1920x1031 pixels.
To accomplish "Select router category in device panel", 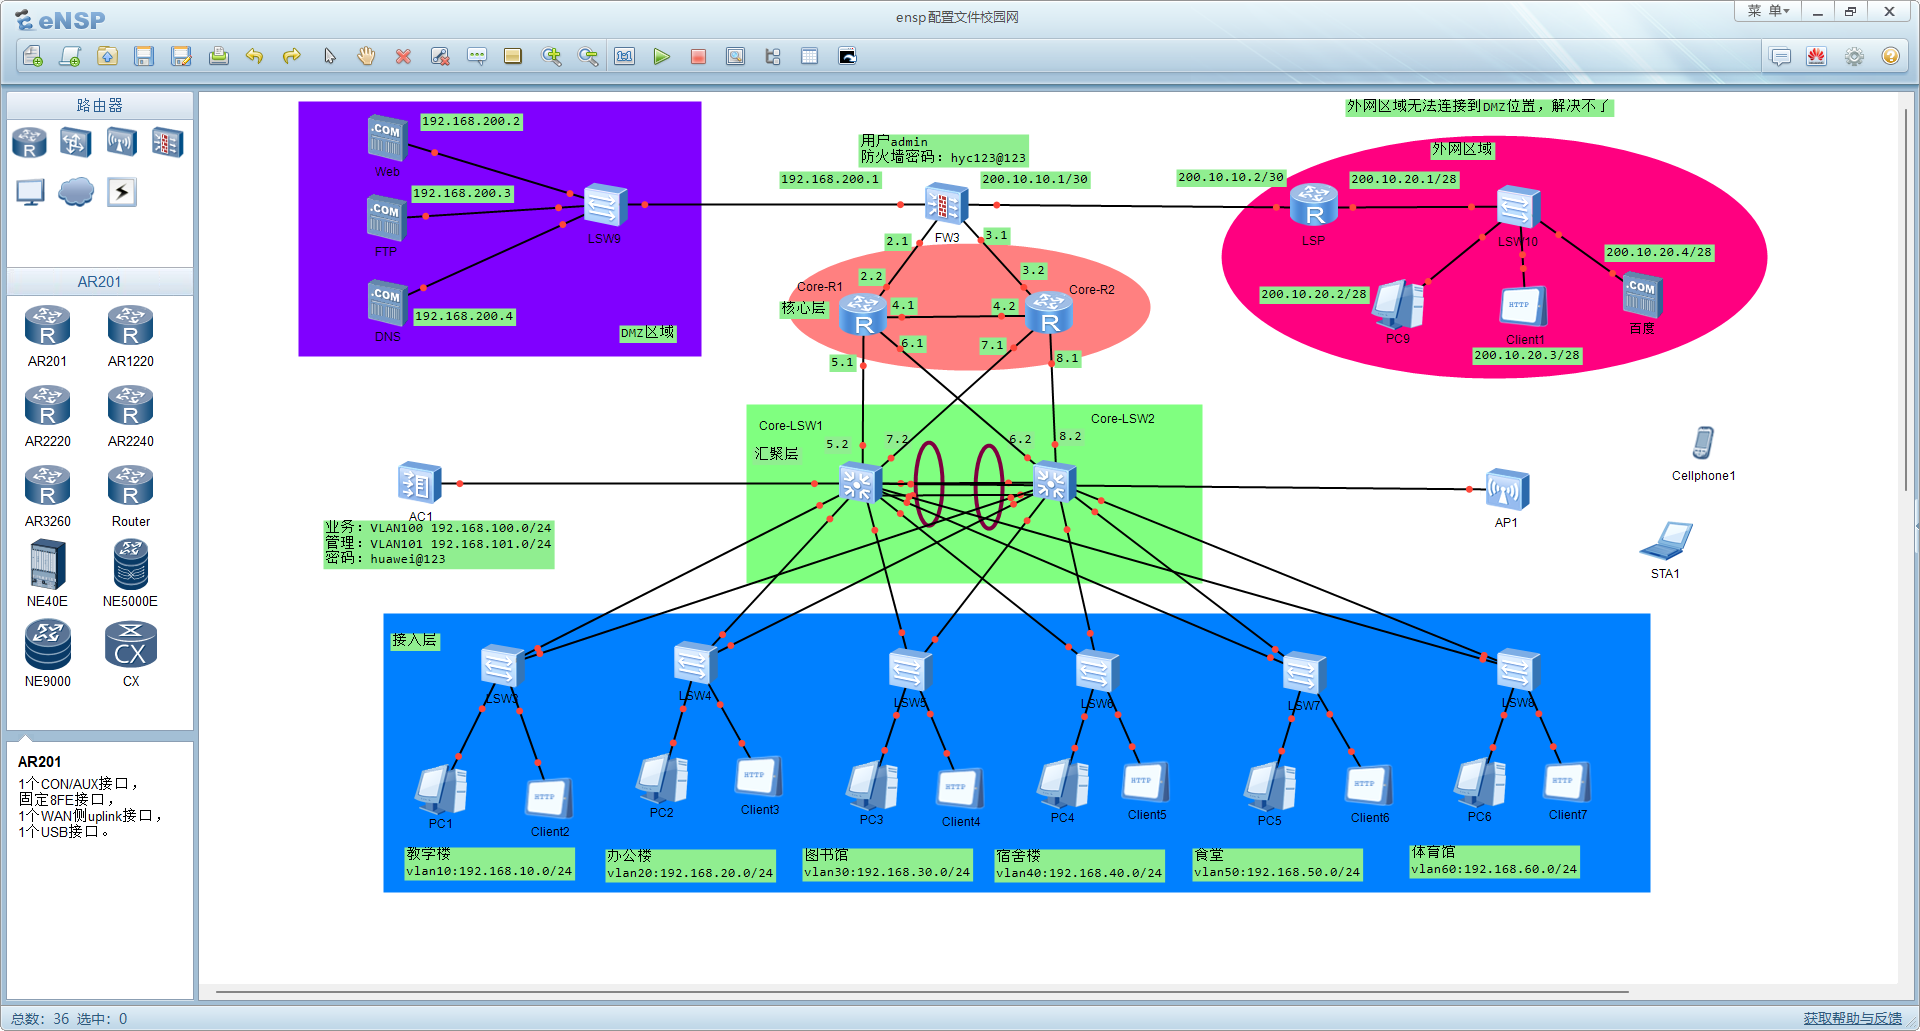I will 30,142.
